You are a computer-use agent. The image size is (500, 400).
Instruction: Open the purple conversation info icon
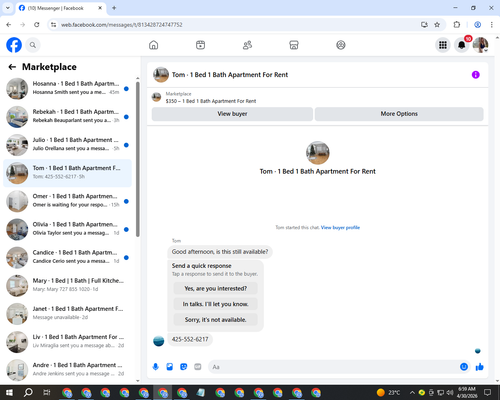(x=476, y=75)
